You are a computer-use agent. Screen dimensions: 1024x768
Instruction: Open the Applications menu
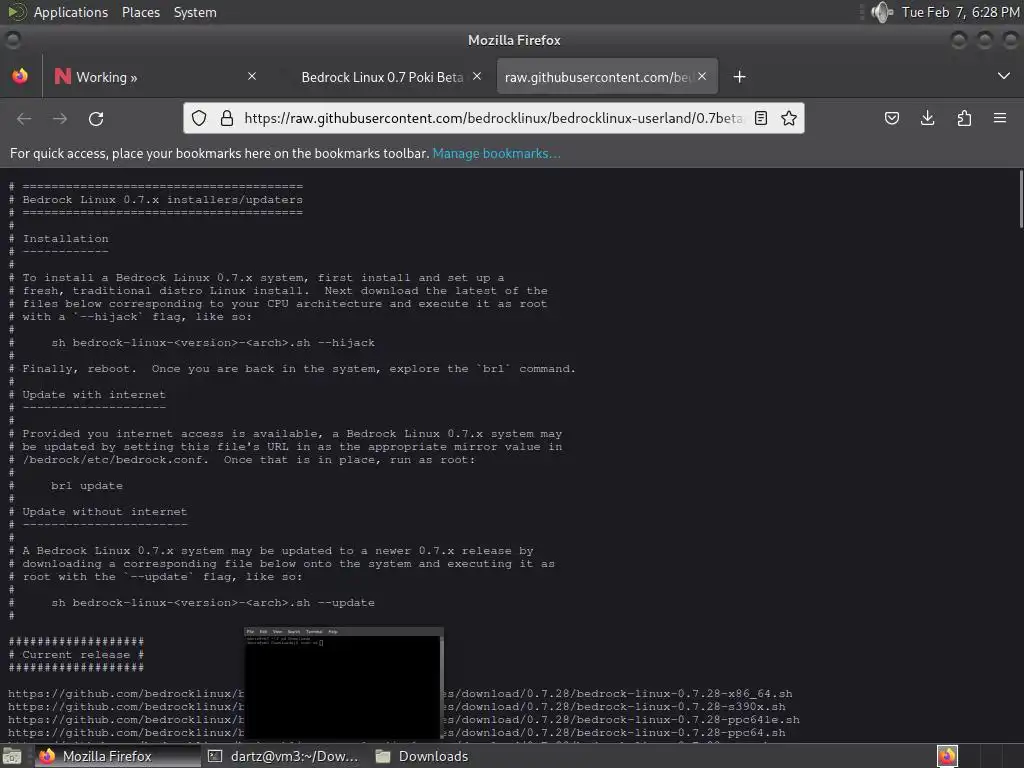[x=71, y=12]
